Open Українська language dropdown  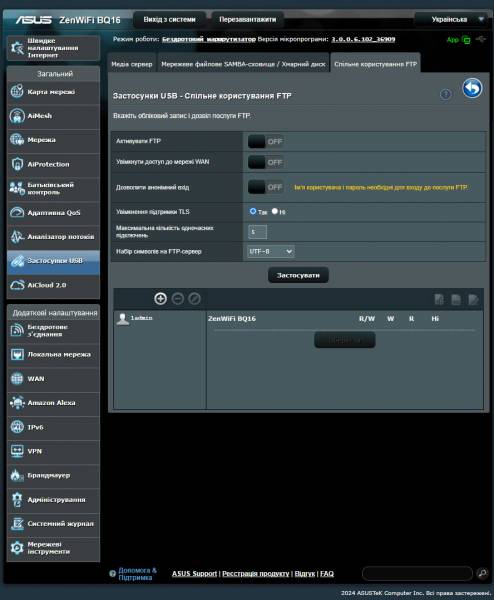[x=452, y=20]
